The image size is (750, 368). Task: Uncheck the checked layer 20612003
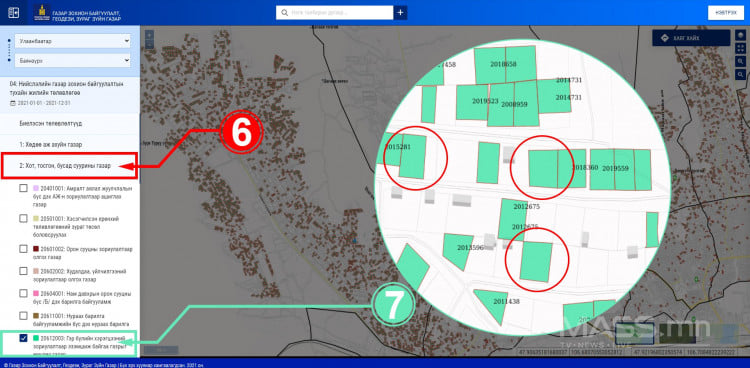(23, 338)
